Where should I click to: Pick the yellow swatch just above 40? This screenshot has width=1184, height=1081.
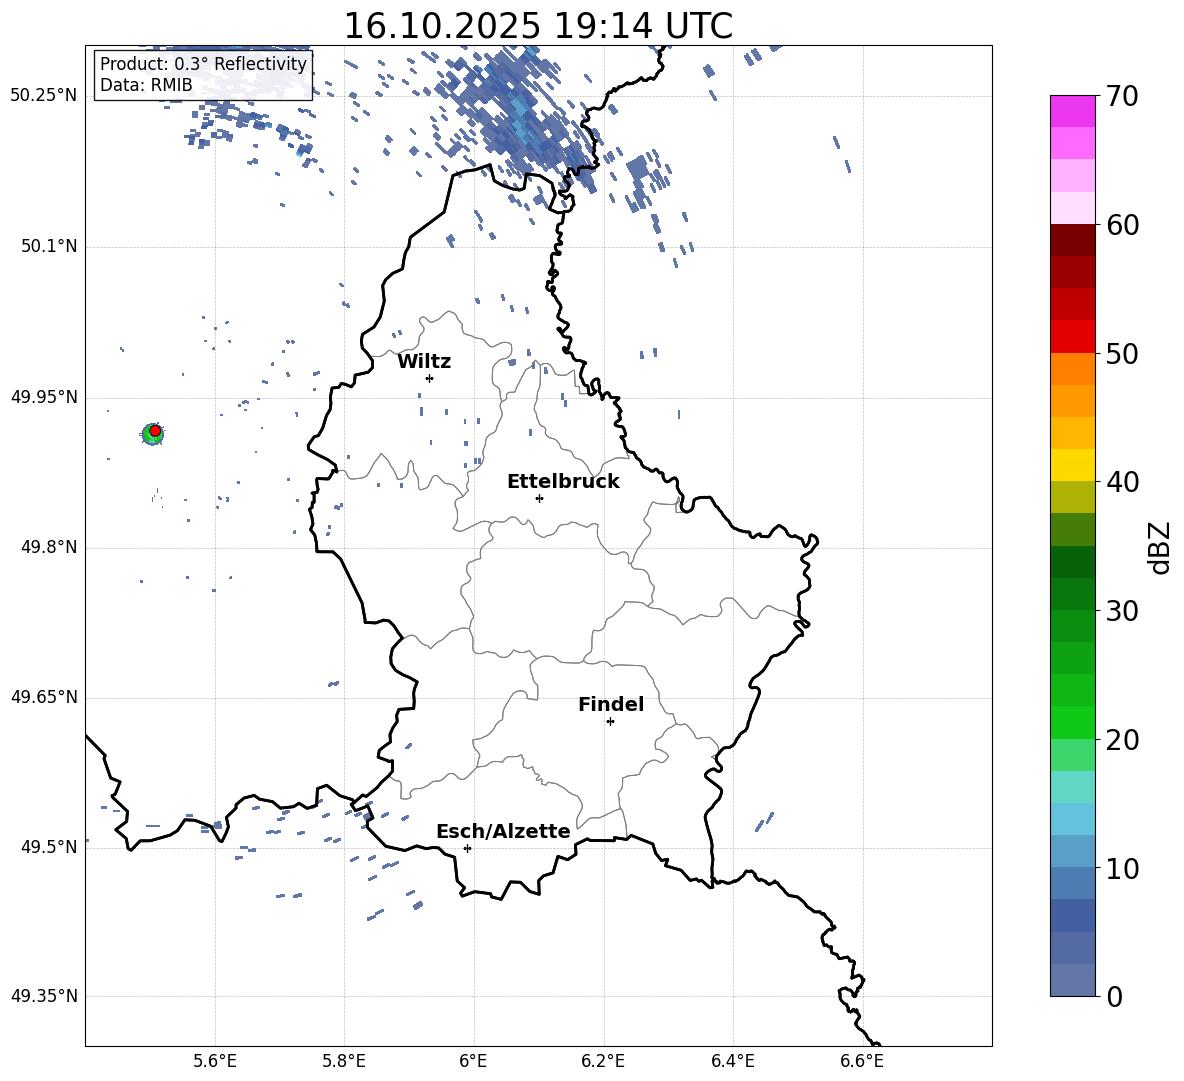[1073, 465]
